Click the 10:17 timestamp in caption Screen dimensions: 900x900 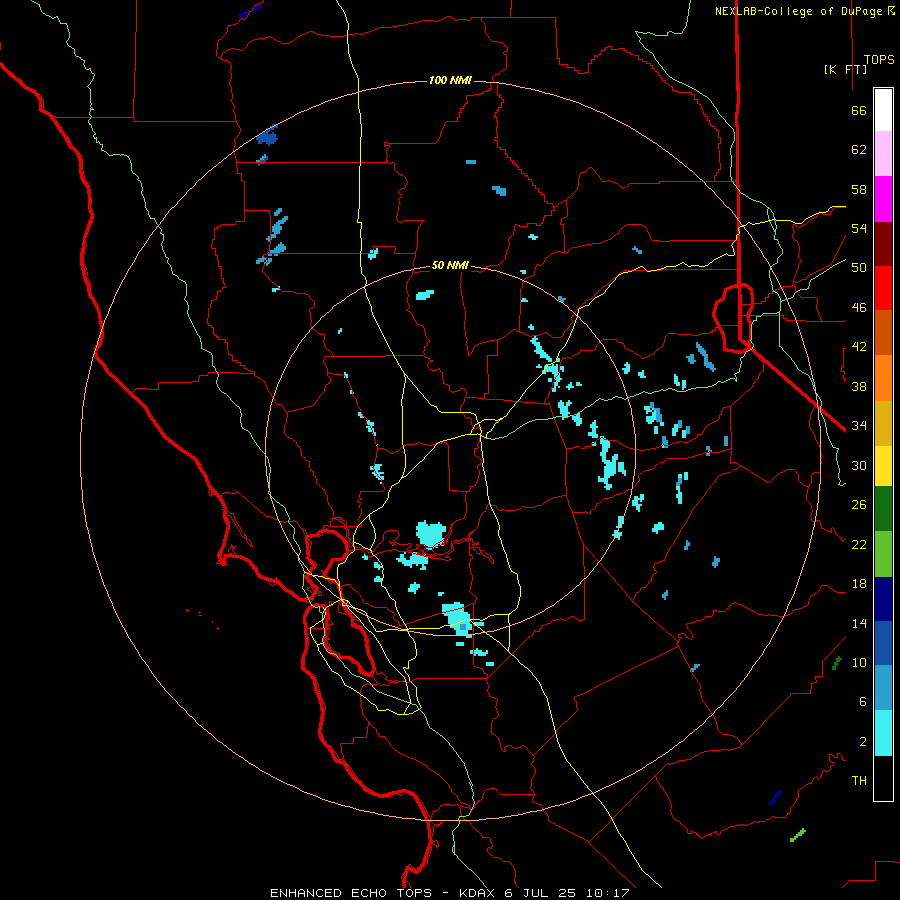(607, 893)
